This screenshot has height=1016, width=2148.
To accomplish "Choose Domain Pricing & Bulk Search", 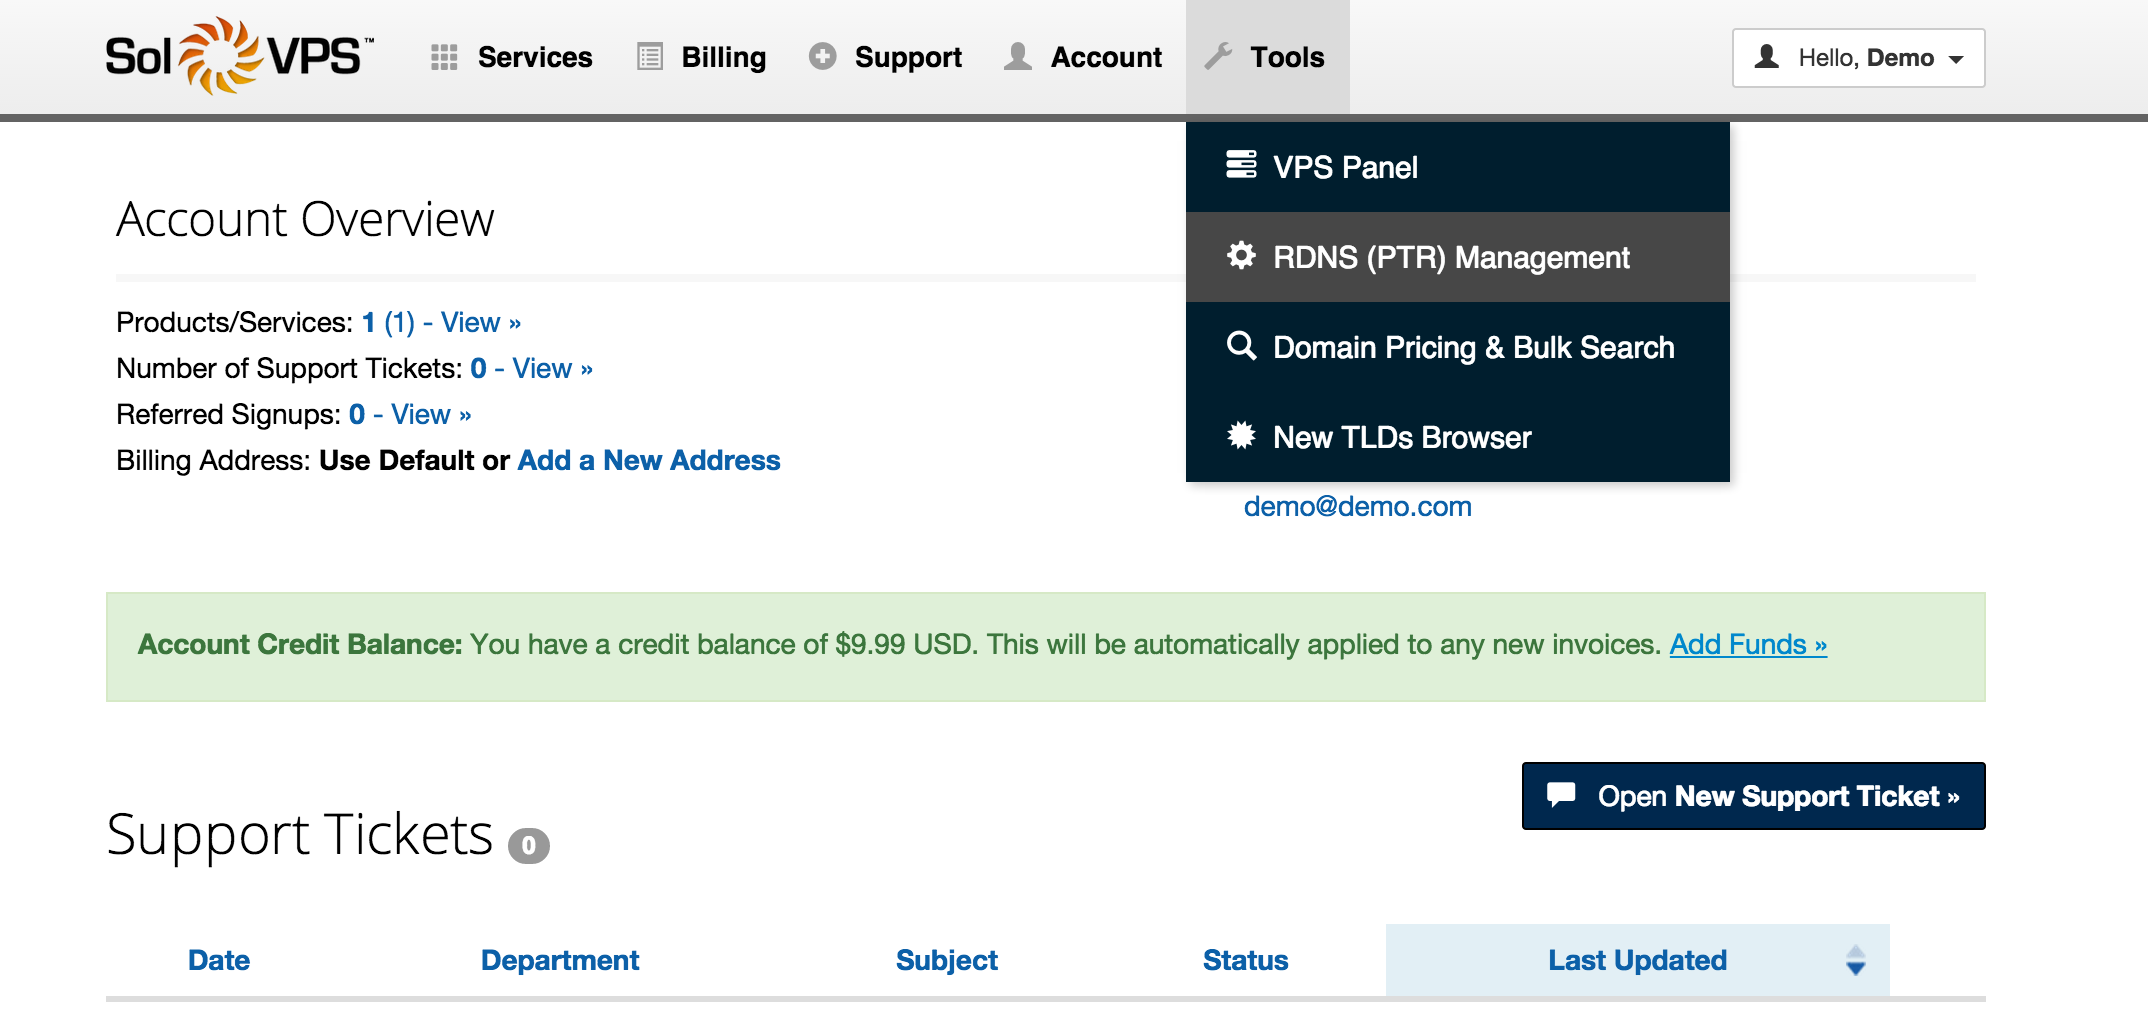I will click(x=1473, y=348).
